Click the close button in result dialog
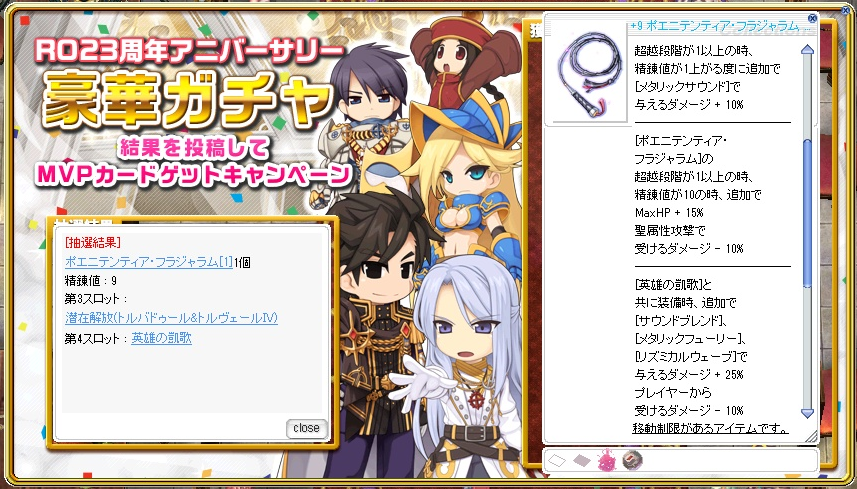This screenshot has width=857, height=489. [x=306, y=428]
